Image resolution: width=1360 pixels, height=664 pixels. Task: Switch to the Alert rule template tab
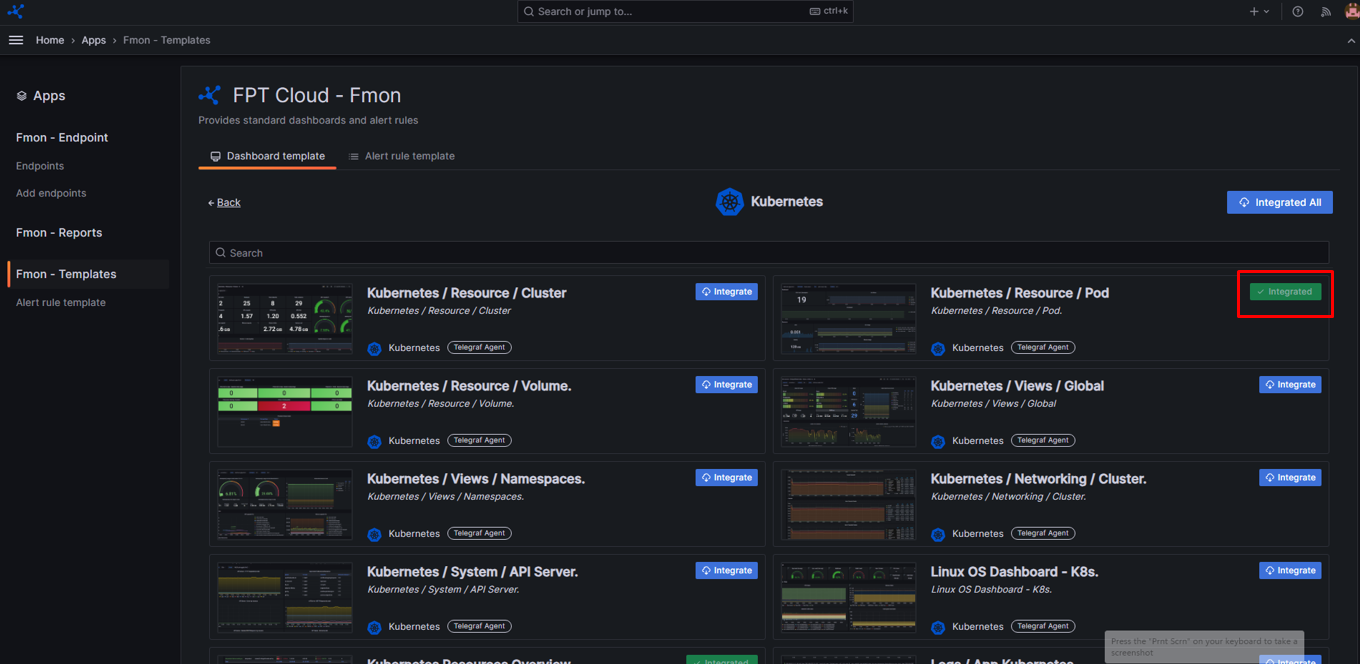401,156
